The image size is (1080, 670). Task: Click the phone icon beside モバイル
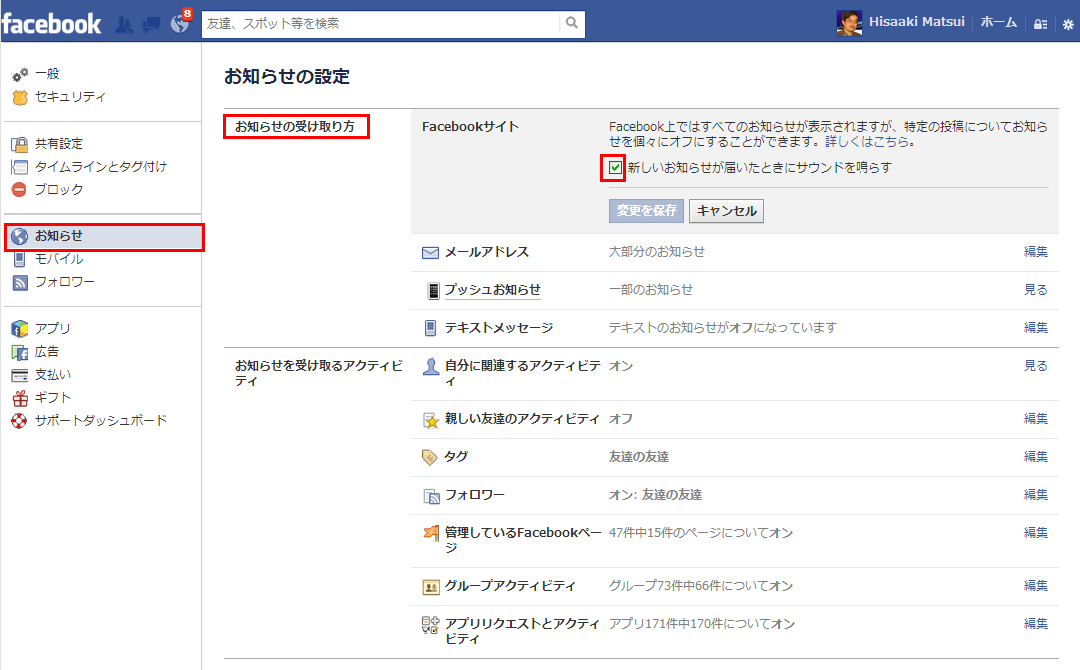coord(19,259)
